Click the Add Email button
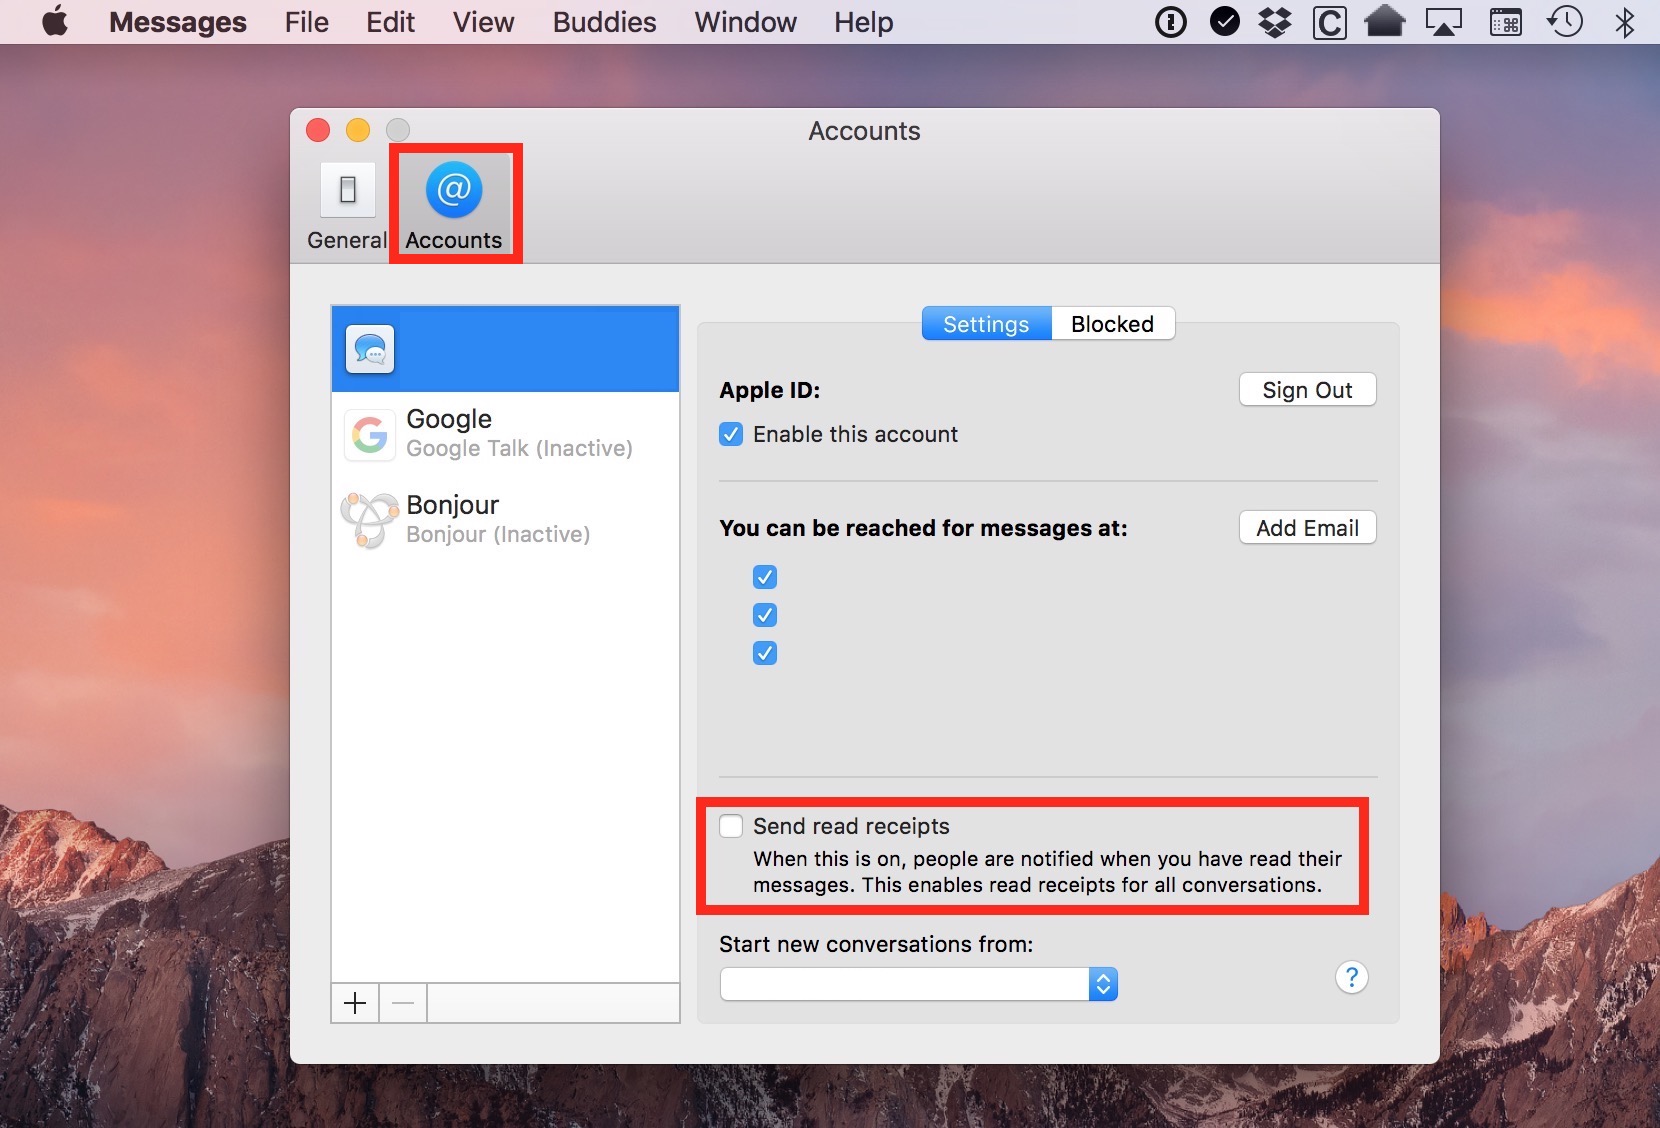The width and height of the screenshot is (1660, 1128). pos(1307,528)
